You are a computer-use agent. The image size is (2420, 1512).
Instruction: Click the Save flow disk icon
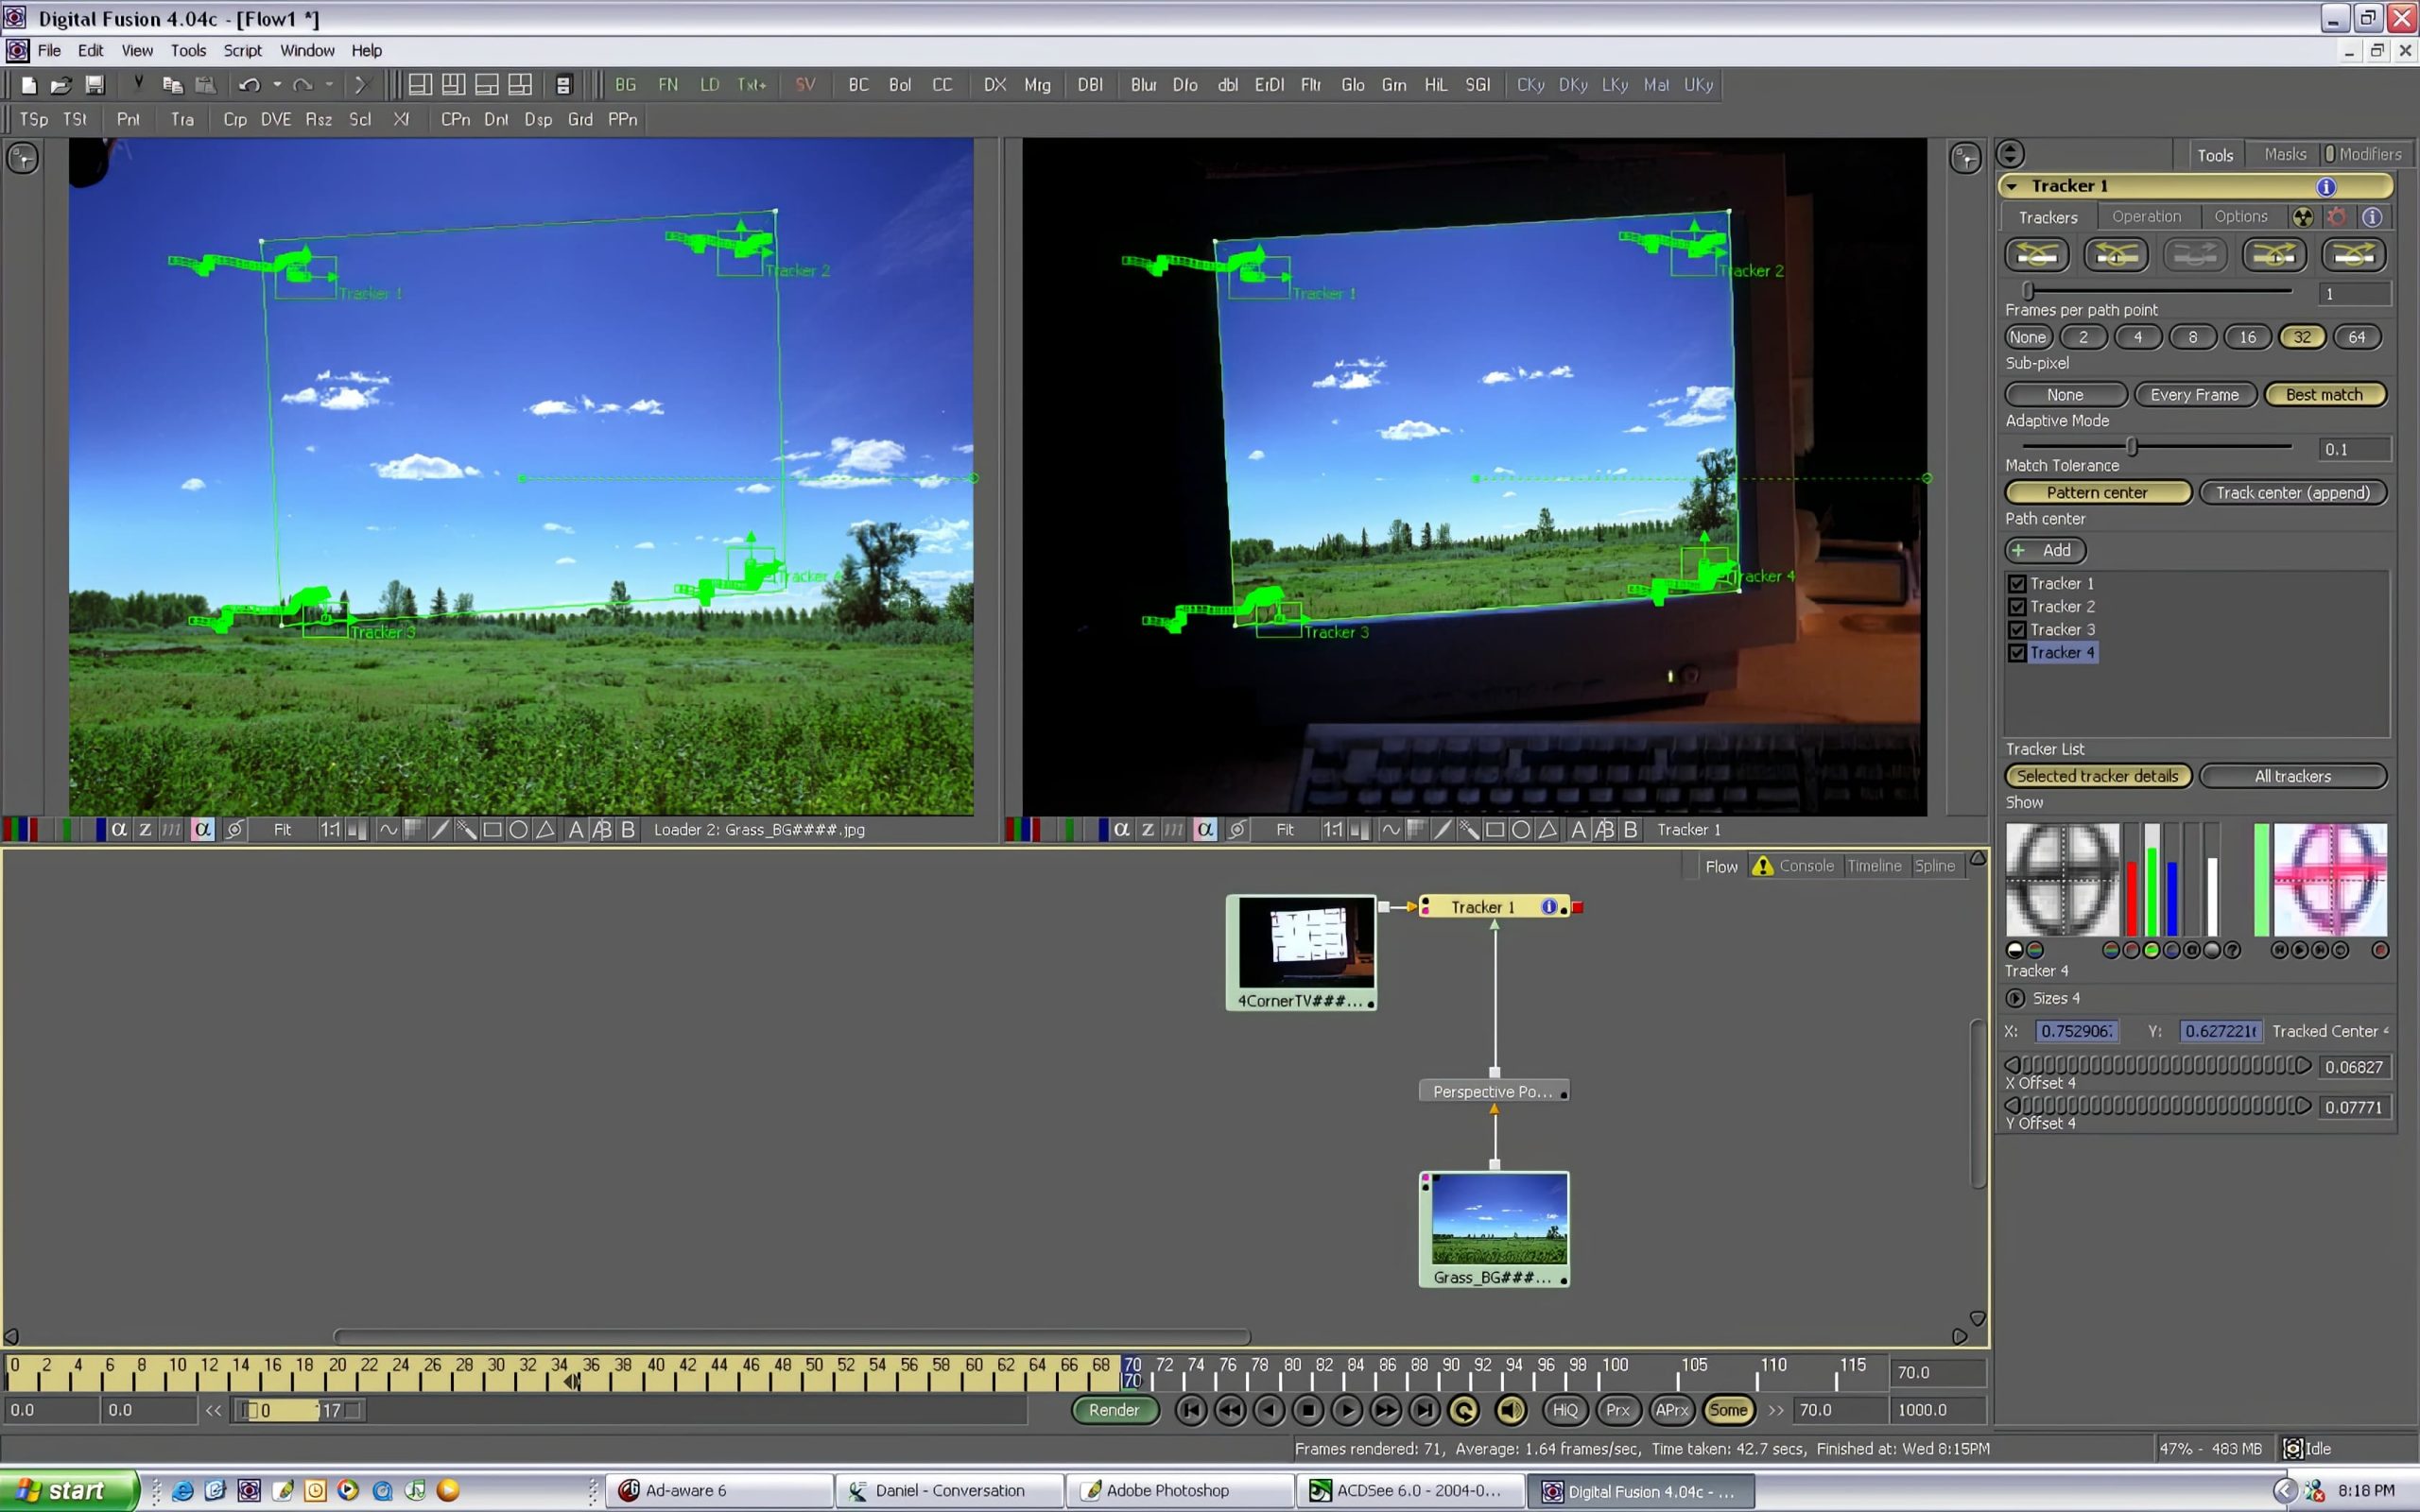point(94,85)
